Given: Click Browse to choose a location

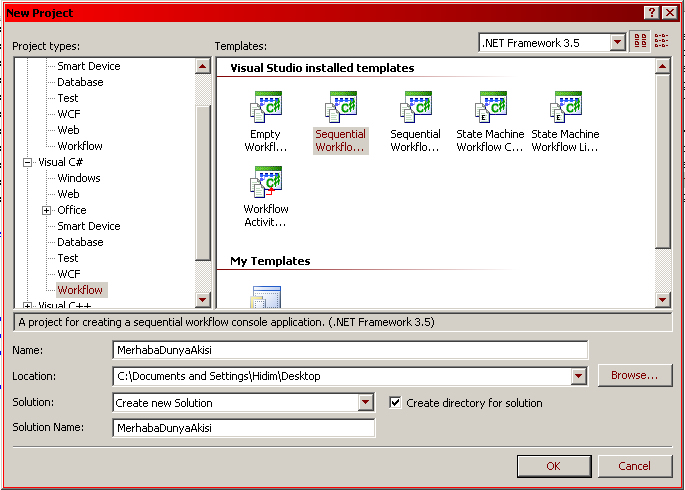Looking at the screenshot, I should 635,375.
